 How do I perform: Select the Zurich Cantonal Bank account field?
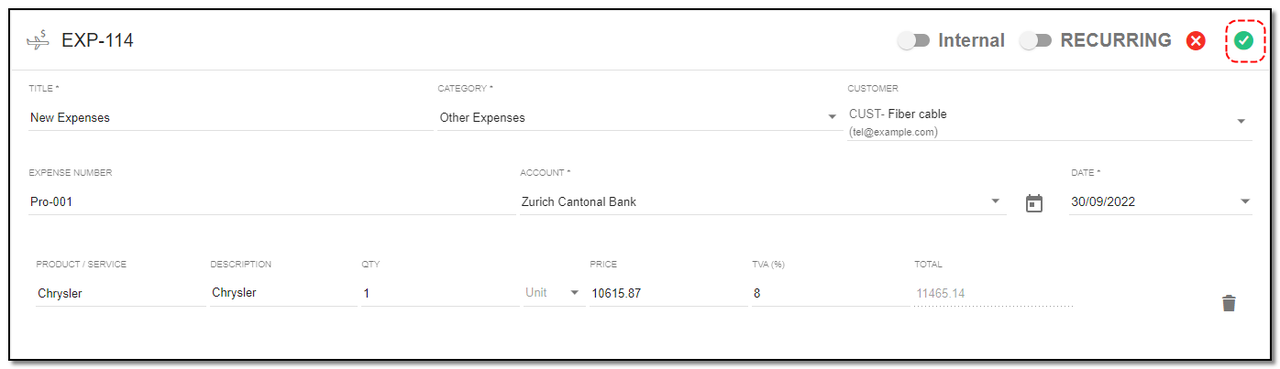point(763,201)
